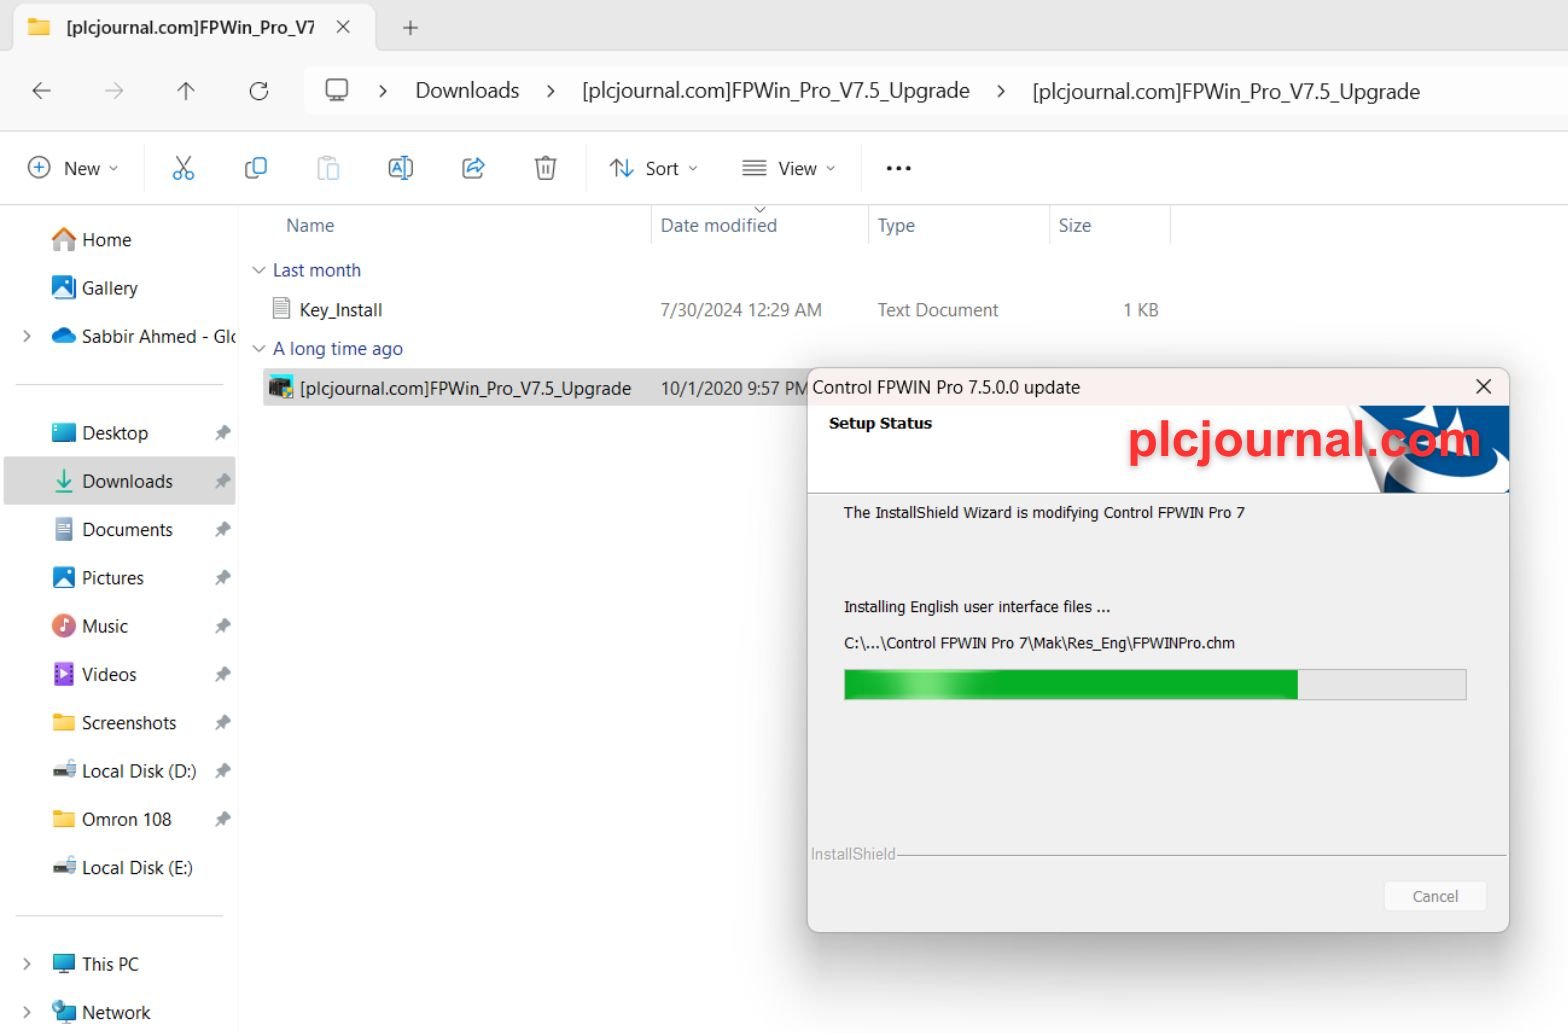Viewport: 1568px width, 1033px height.
Task: Unpin Screenshots using its pin icon
Action: point(222,722)
